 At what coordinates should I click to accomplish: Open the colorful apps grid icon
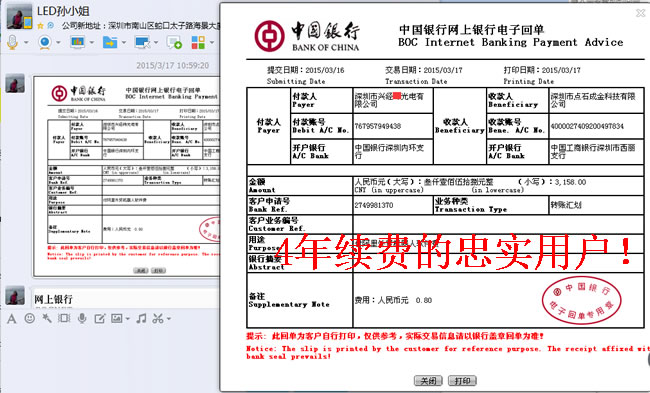pos(198,42)
